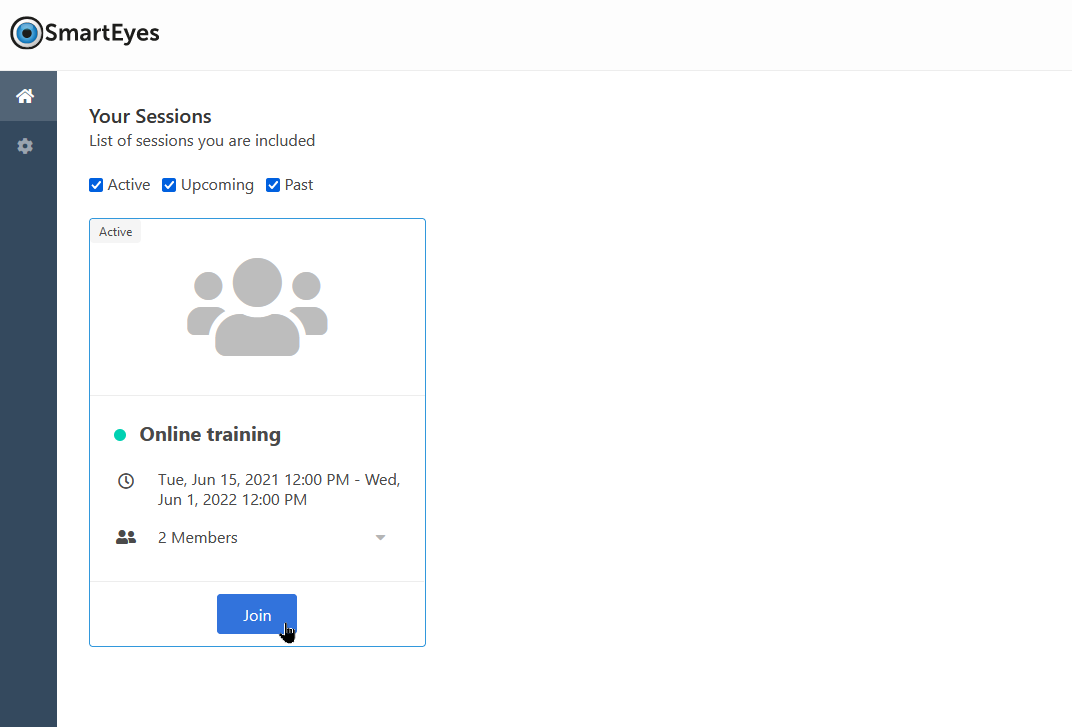The width and height of the screenshot is (1072, 727).
Task: Click the green status dot by Online training
Action: 120,435
